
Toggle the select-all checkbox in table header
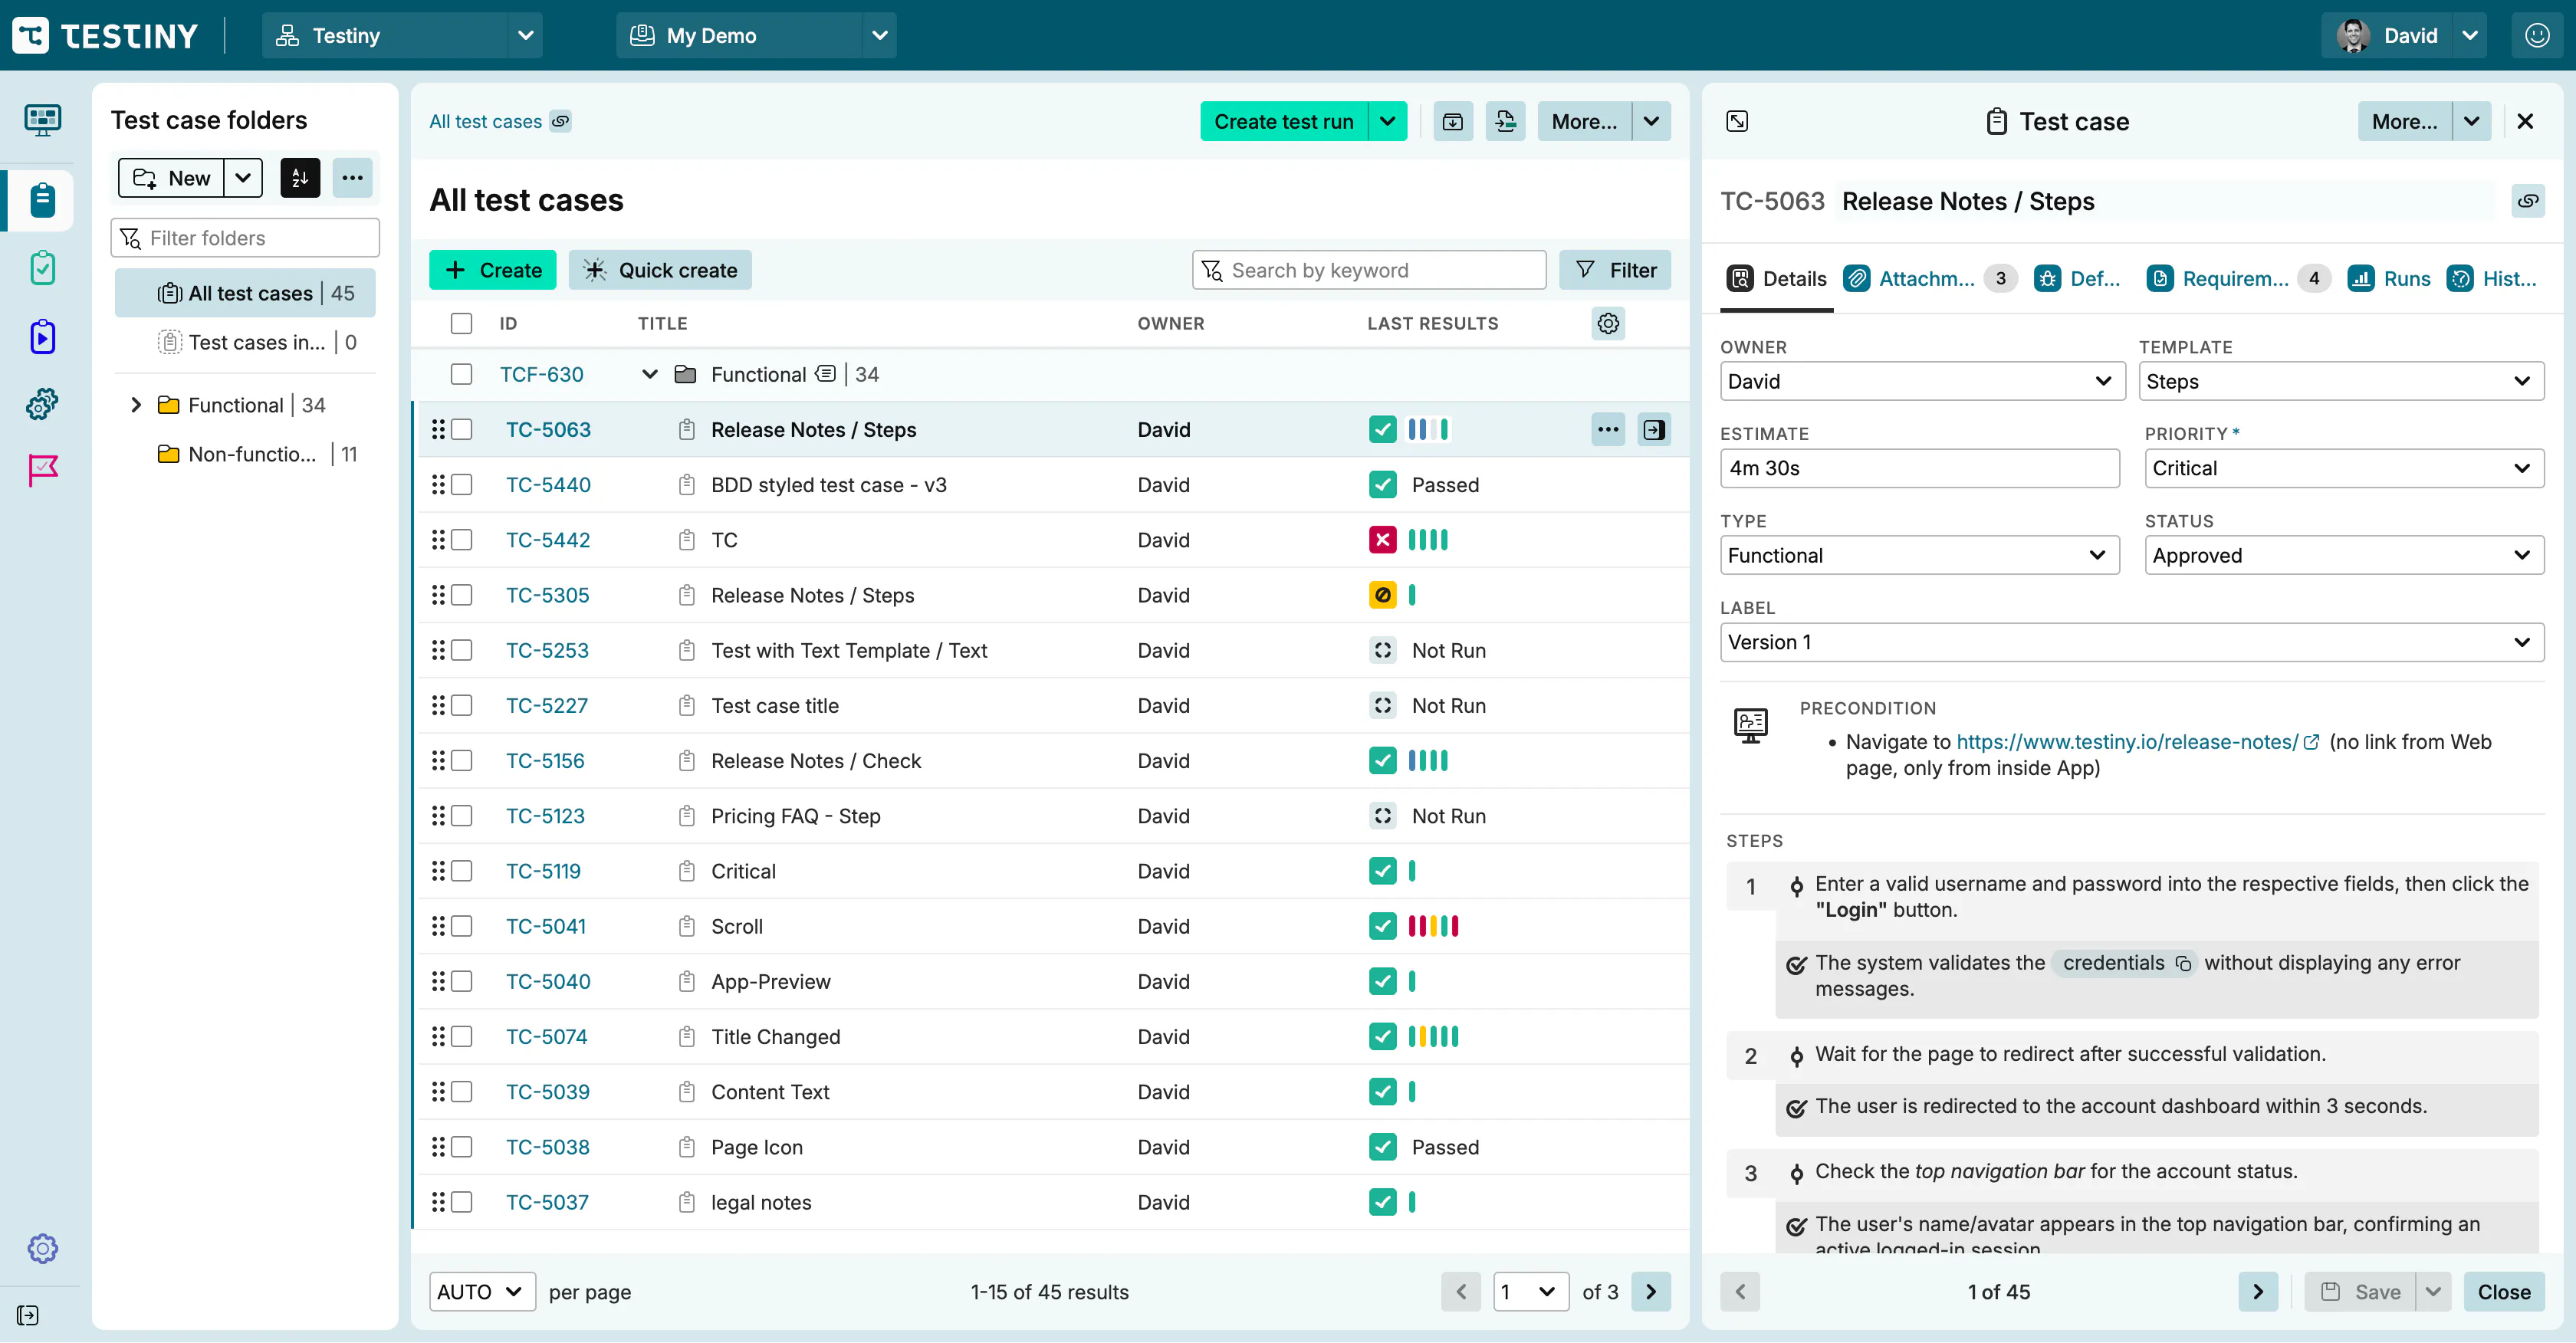coord(461,323)
